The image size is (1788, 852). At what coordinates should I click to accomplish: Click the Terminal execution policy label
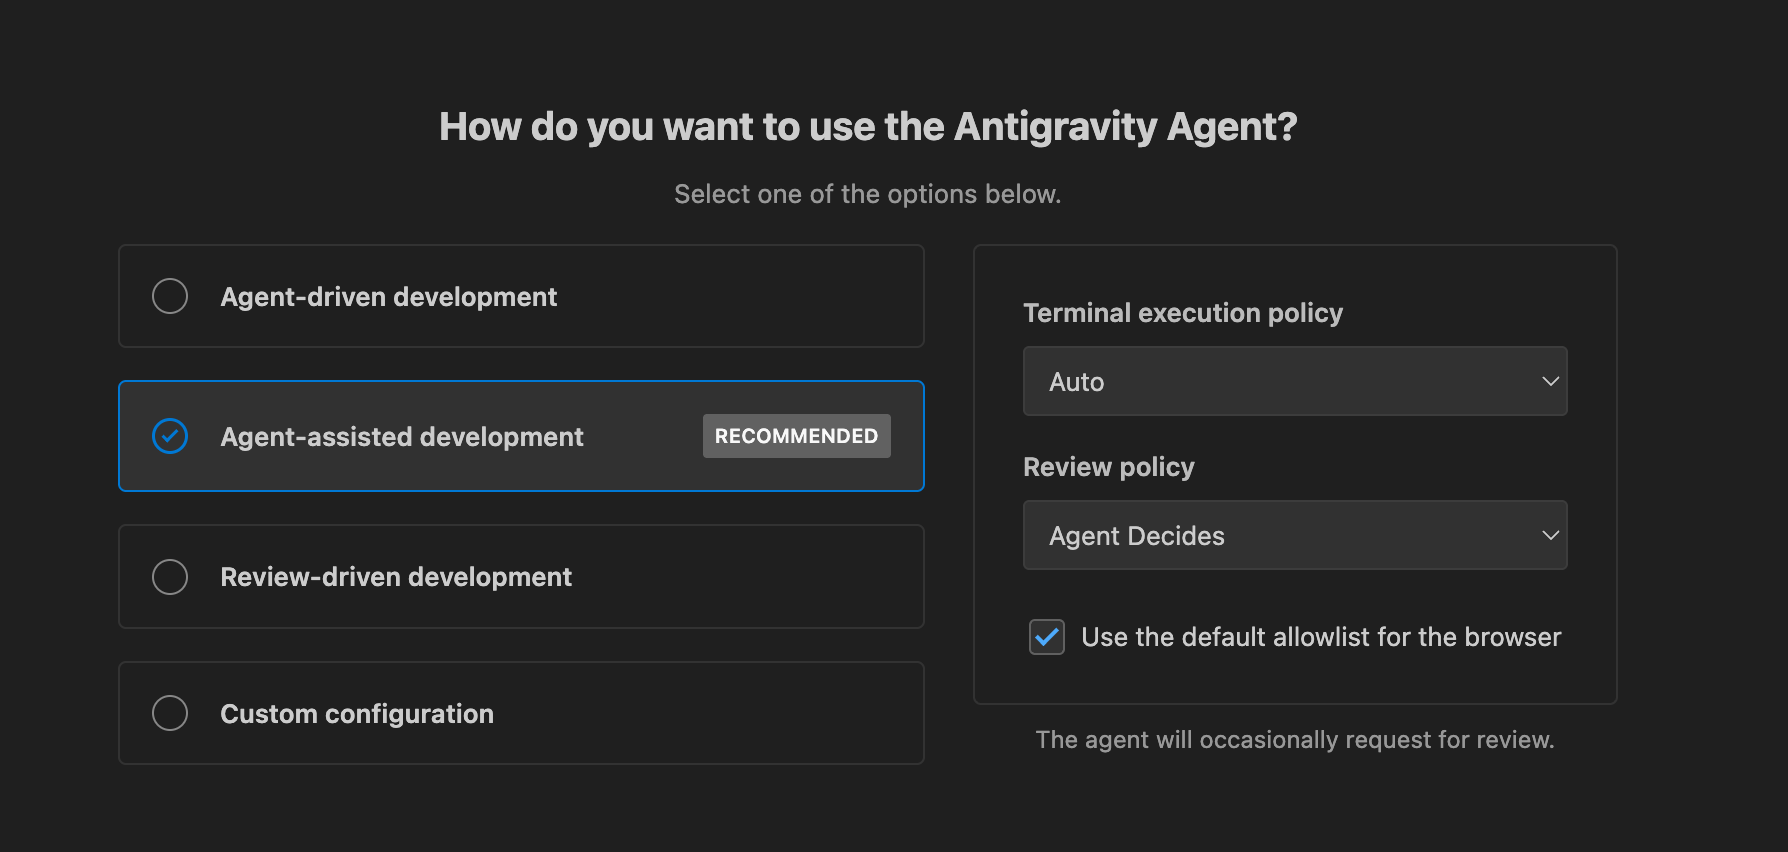1182,312
